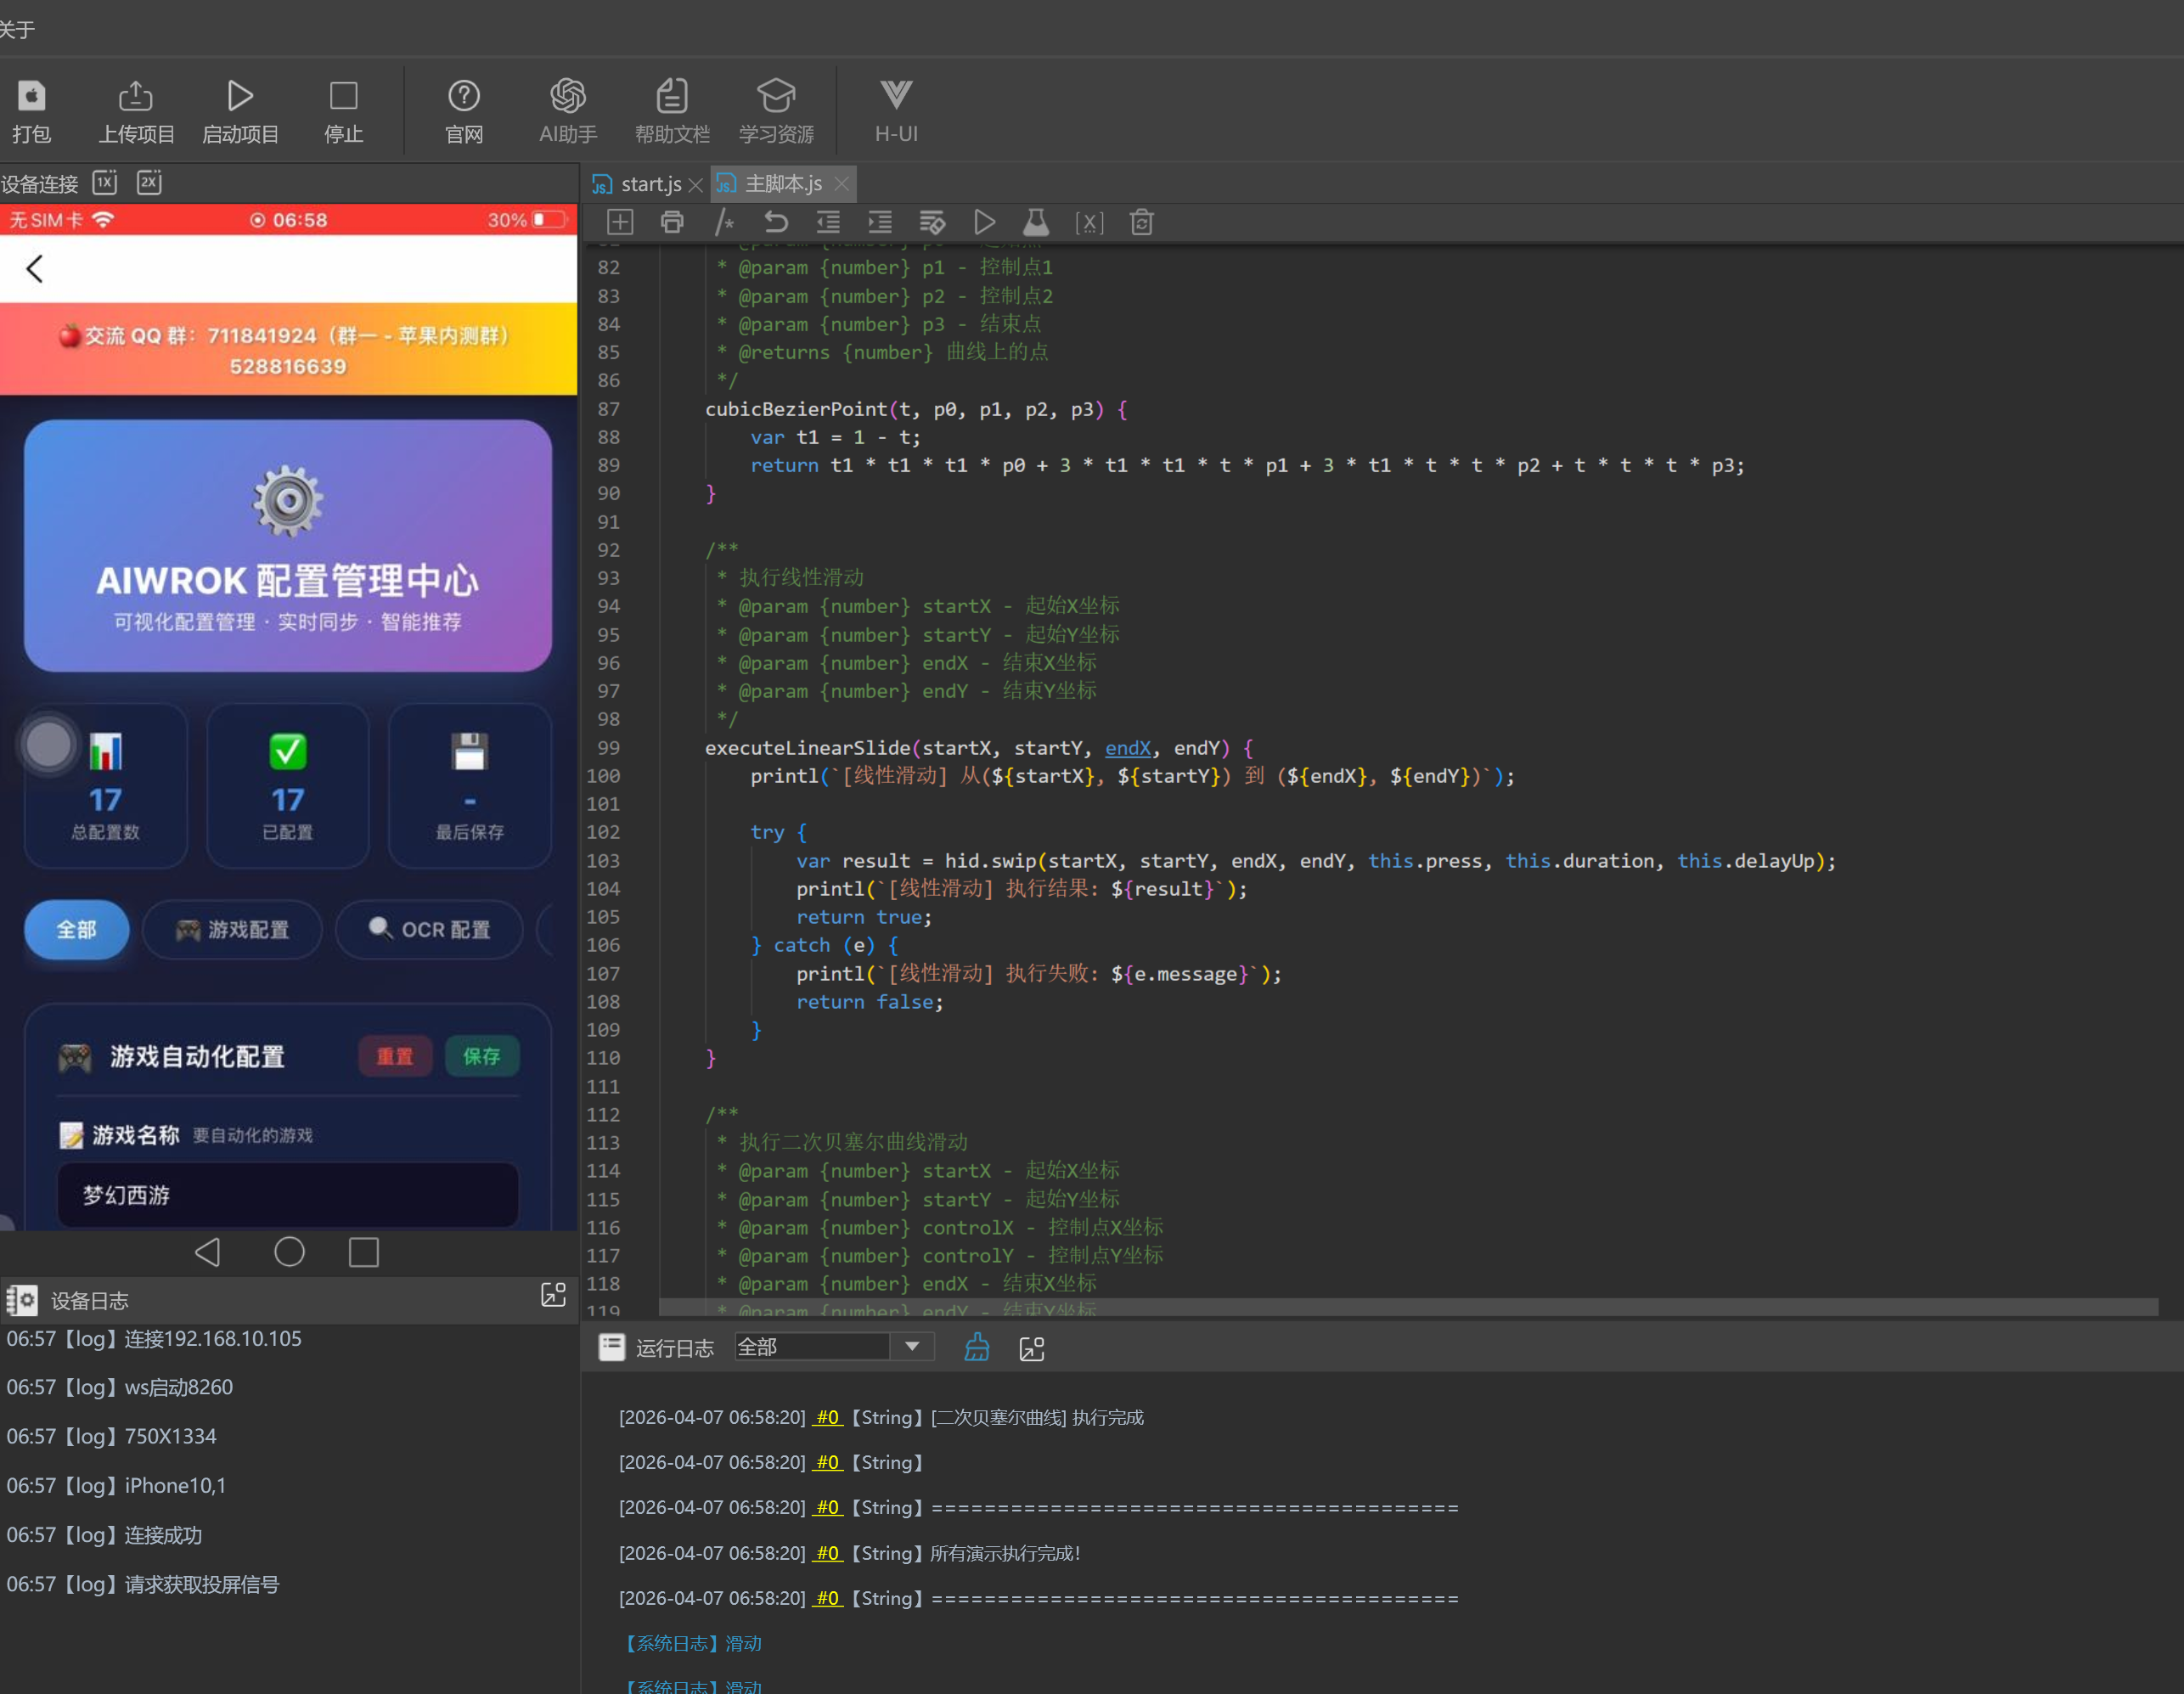Open the 关于 menu
The height and width of the screenshot is (1694, 2184).
point(17,29)
